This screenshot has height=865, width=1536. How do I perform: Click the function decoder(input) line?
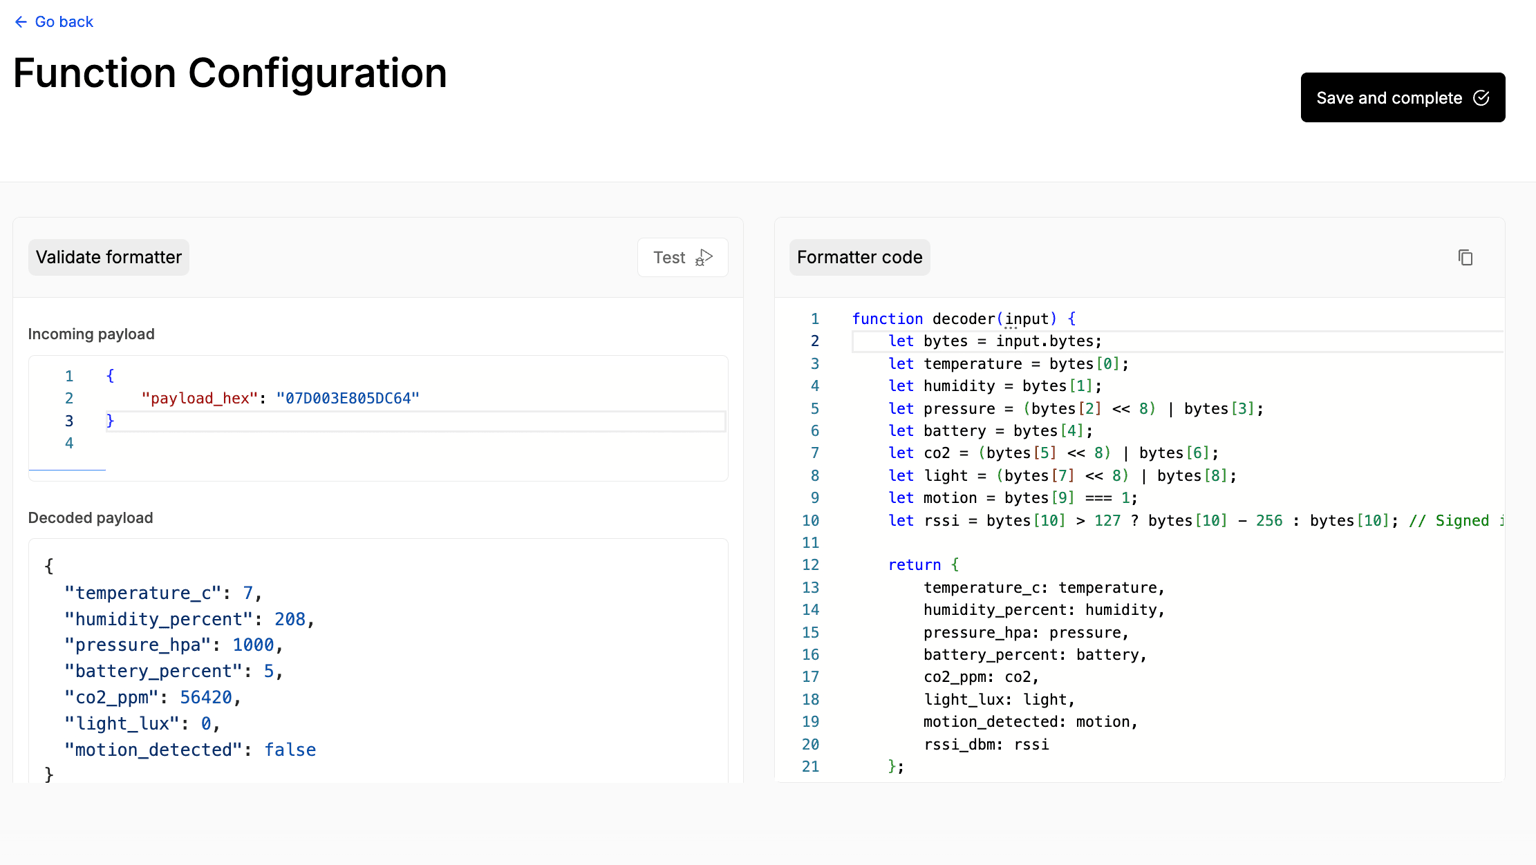[x=964, y=319]
